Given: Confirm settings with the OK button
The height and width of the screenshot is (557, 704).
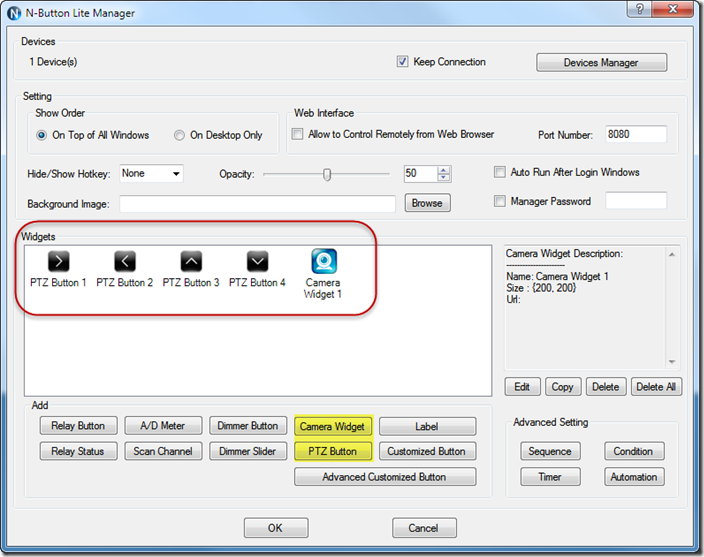Looking at the screenshot, I should click(x=276, y=528).
